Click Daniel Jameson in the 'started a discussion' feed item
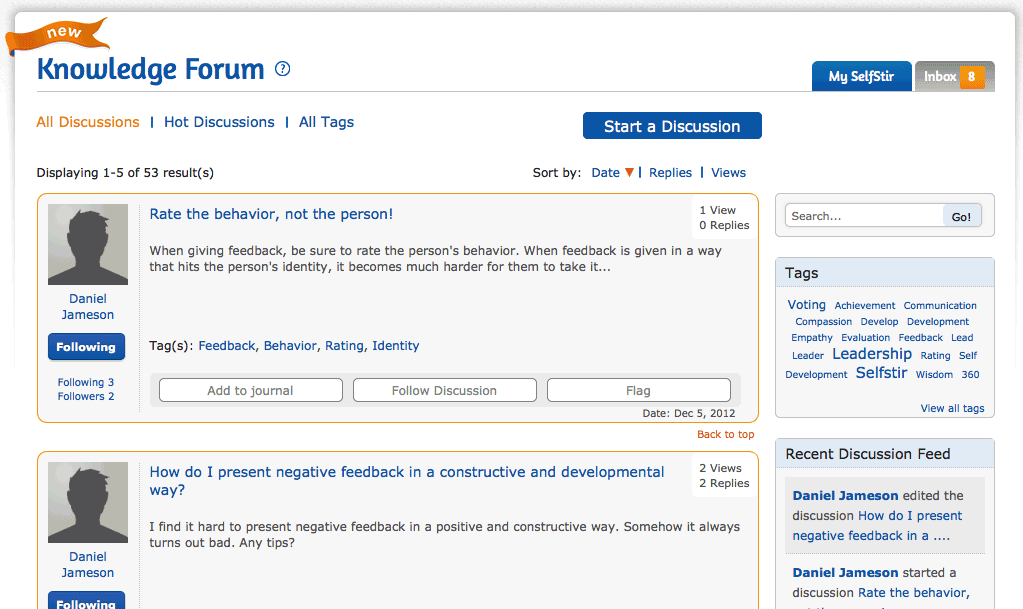Screen dimensions: 1023x609 [845, 572]
